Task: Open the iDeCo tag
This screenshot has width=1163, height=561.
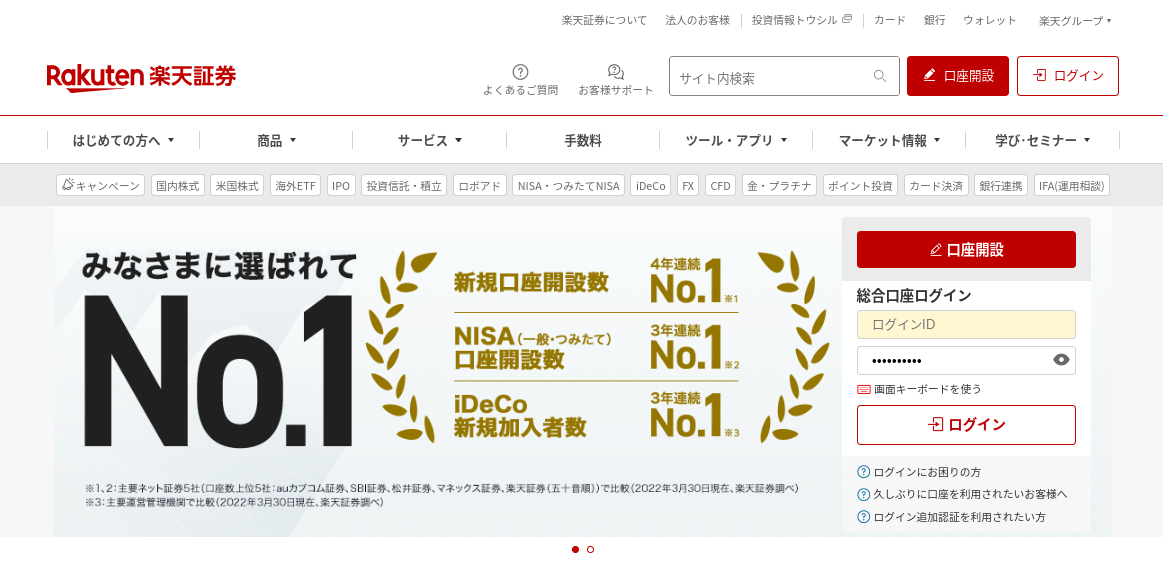Action: [x=651, y=186]
